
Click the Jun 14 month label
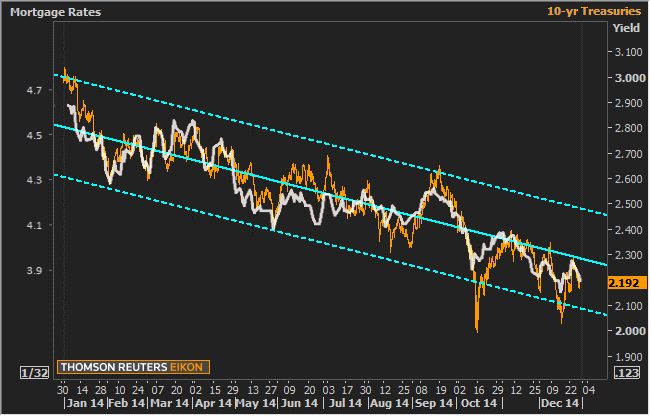[x=300, y=404]
